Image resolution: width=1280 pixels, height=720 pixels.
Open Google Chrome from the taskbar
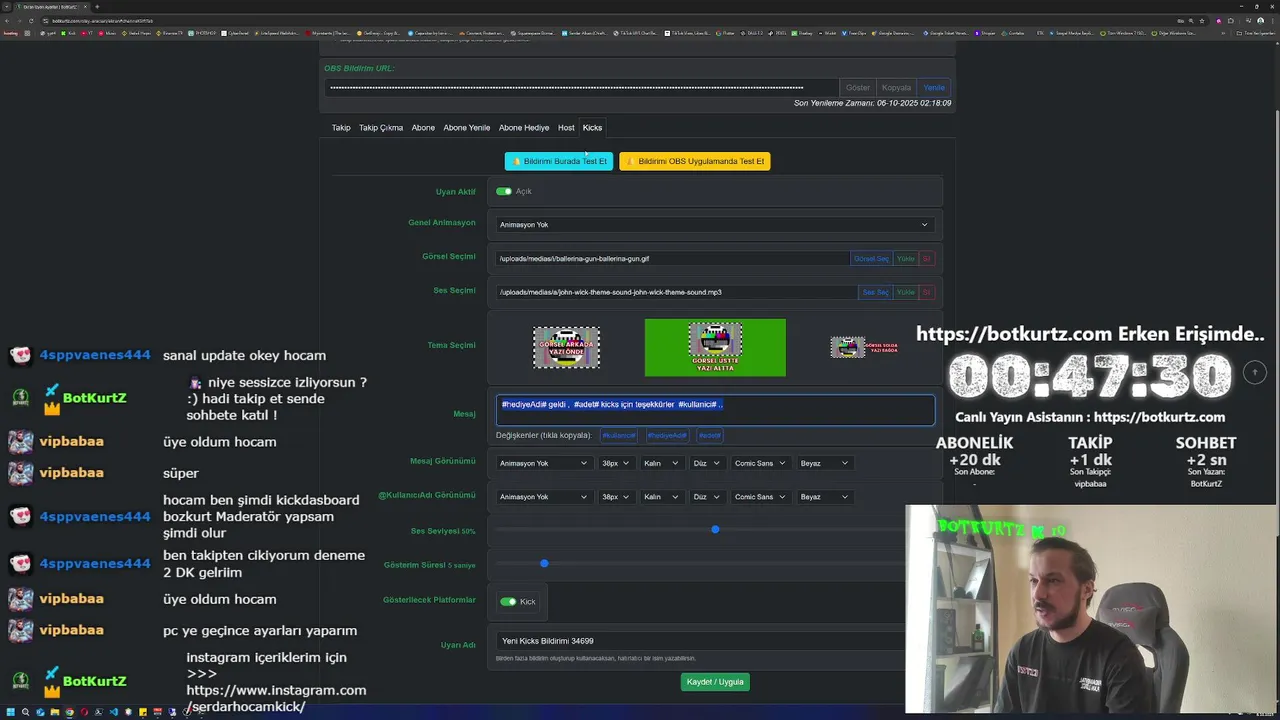pyautogui.click(x=70, y=712)
